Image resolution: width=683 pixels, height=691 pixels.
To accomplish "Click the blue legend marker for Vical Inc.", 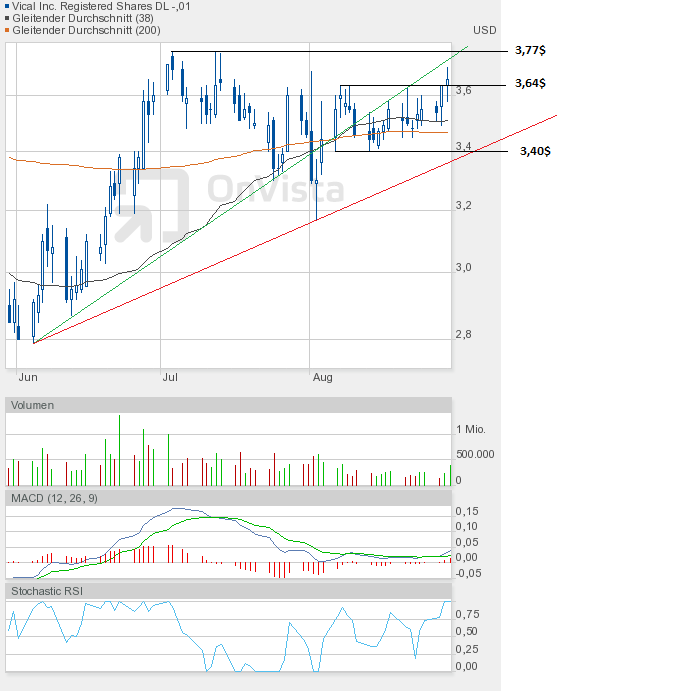I will tap(7, 6).
